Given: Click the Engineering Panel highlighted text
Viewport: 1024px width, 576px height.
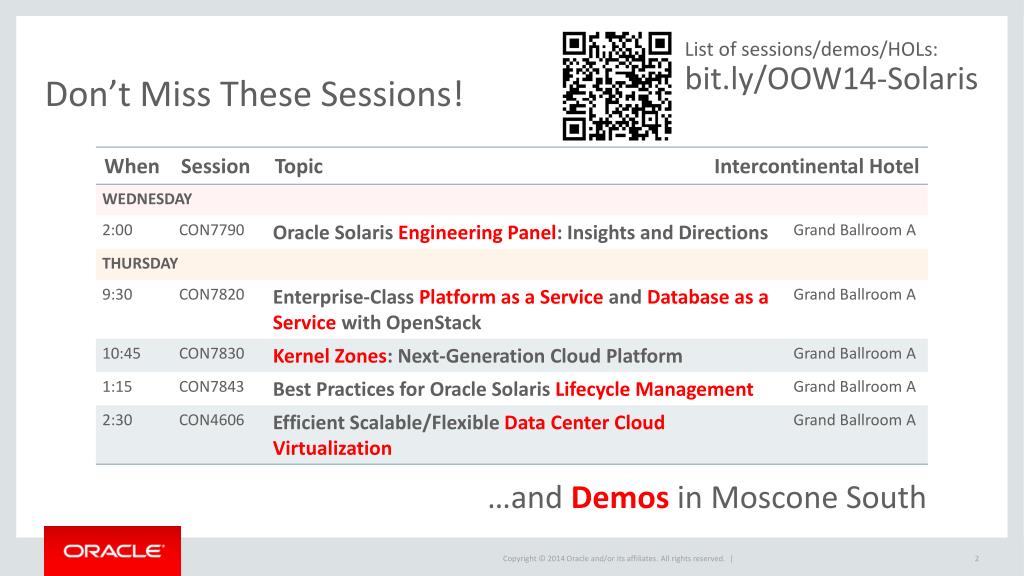Looking at the screenshot, I should pyautogui.click(x=477, y=233).
